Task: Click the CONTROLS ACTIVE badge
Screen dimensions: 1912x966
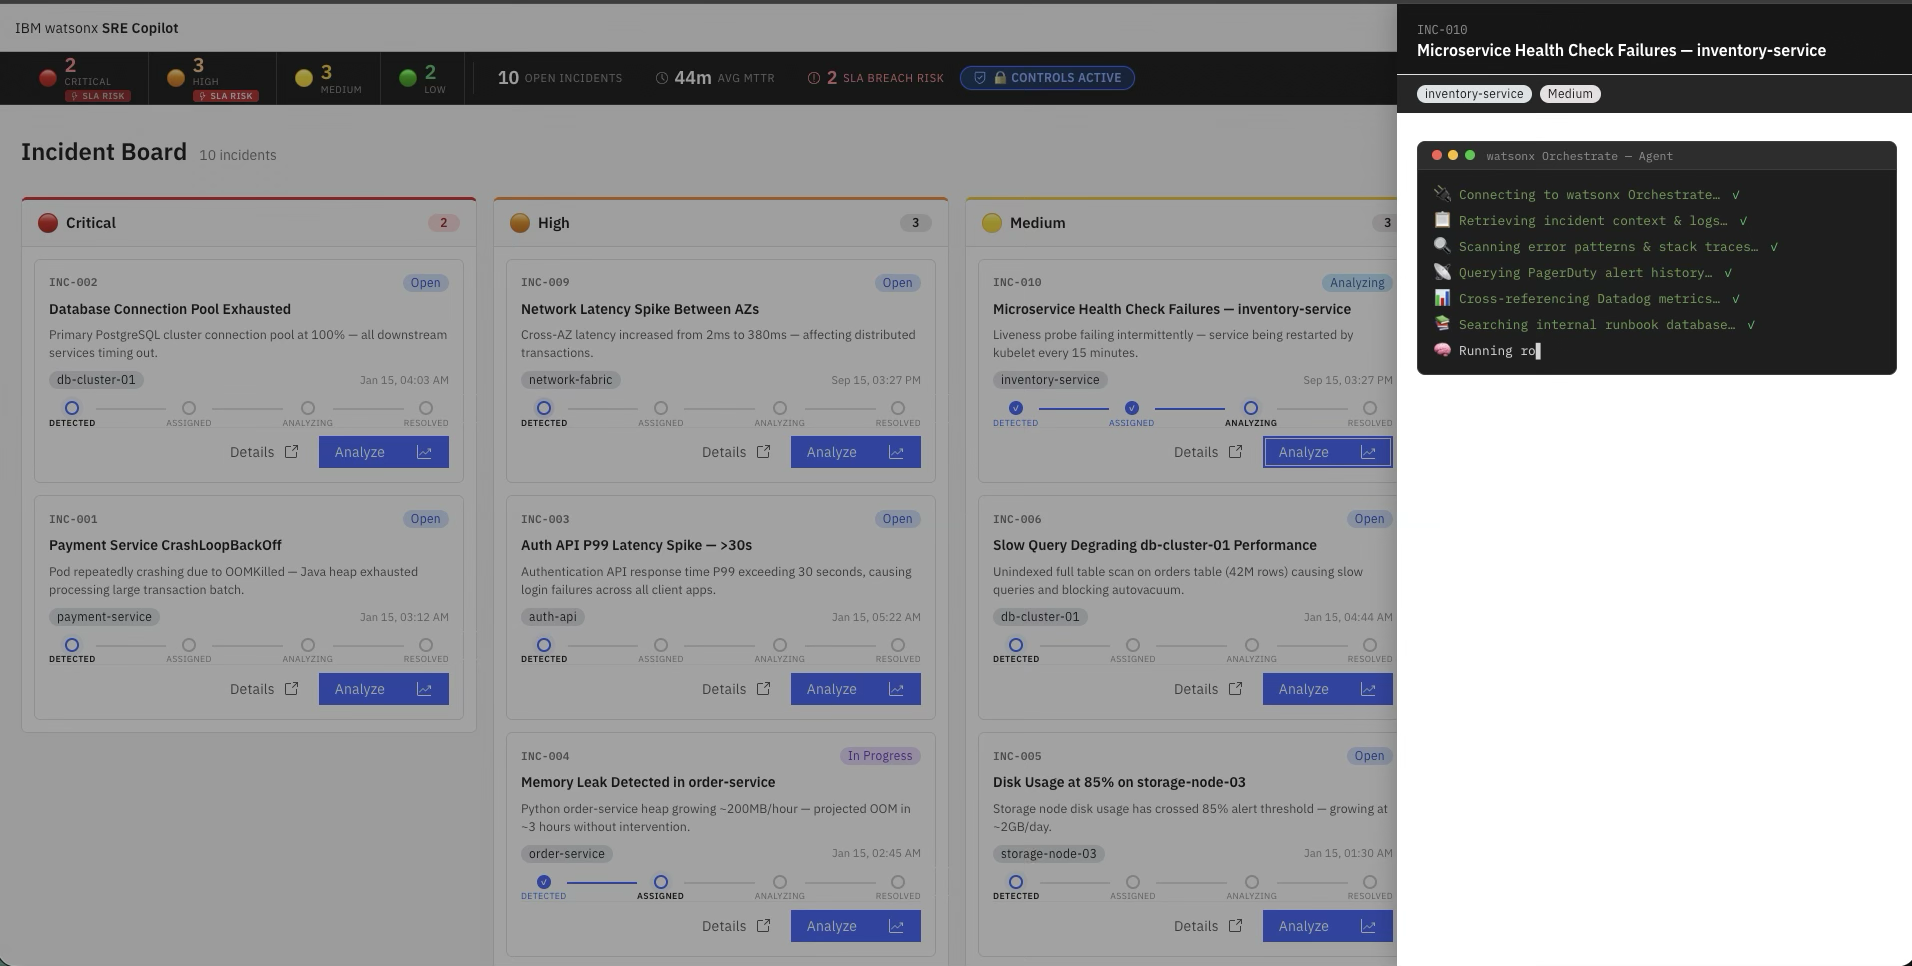Action: (x=1047, y=78)
